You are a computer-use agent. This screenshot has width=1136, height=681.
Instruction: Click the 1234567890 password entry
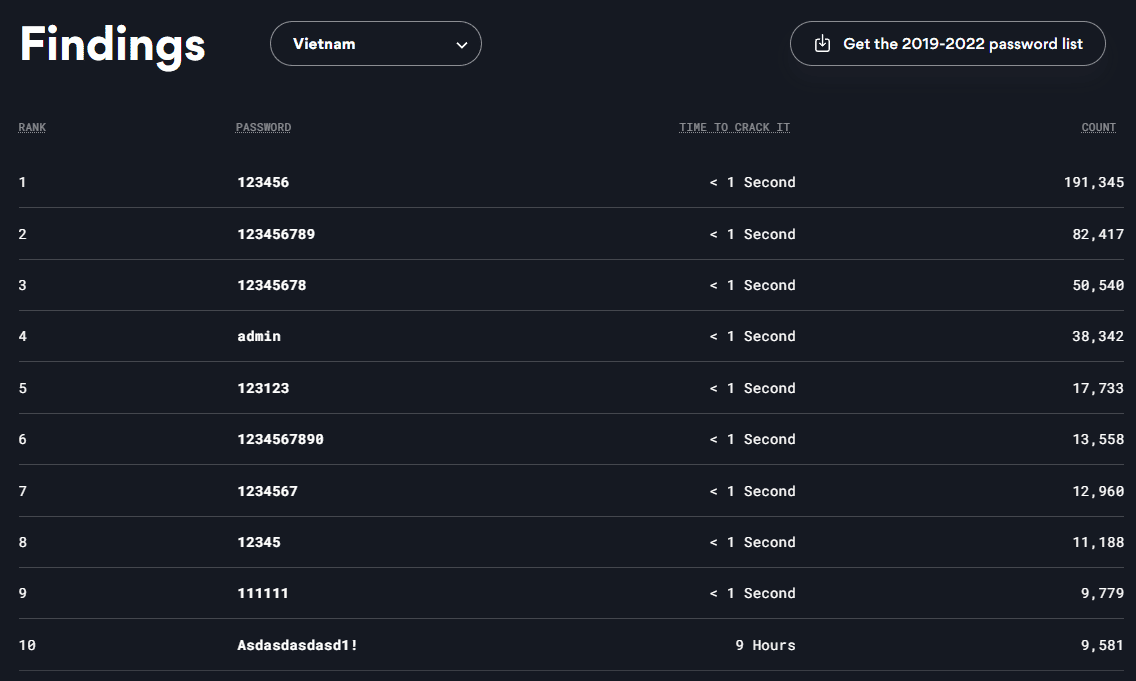click(280, 439)
